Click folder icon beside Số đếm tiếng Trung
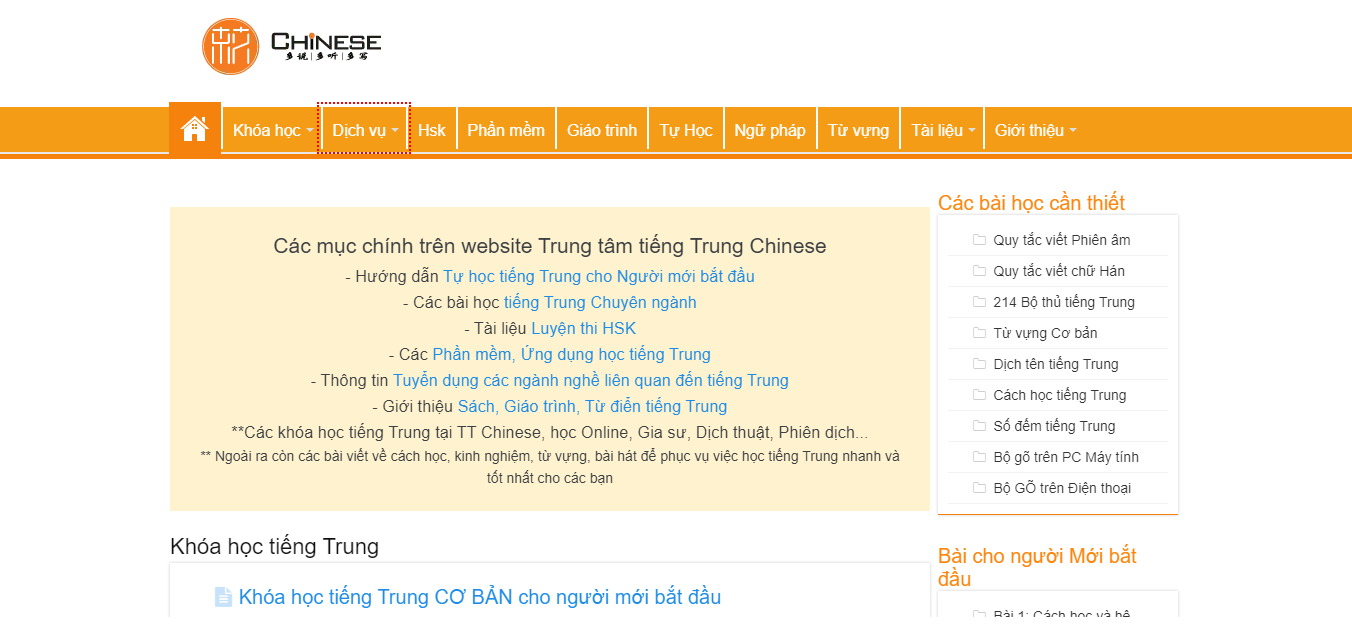 coord(979,426)
